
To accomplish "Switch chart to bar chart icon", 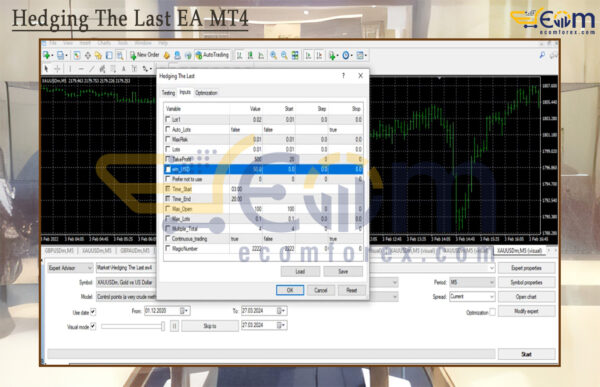I will 240,56.
